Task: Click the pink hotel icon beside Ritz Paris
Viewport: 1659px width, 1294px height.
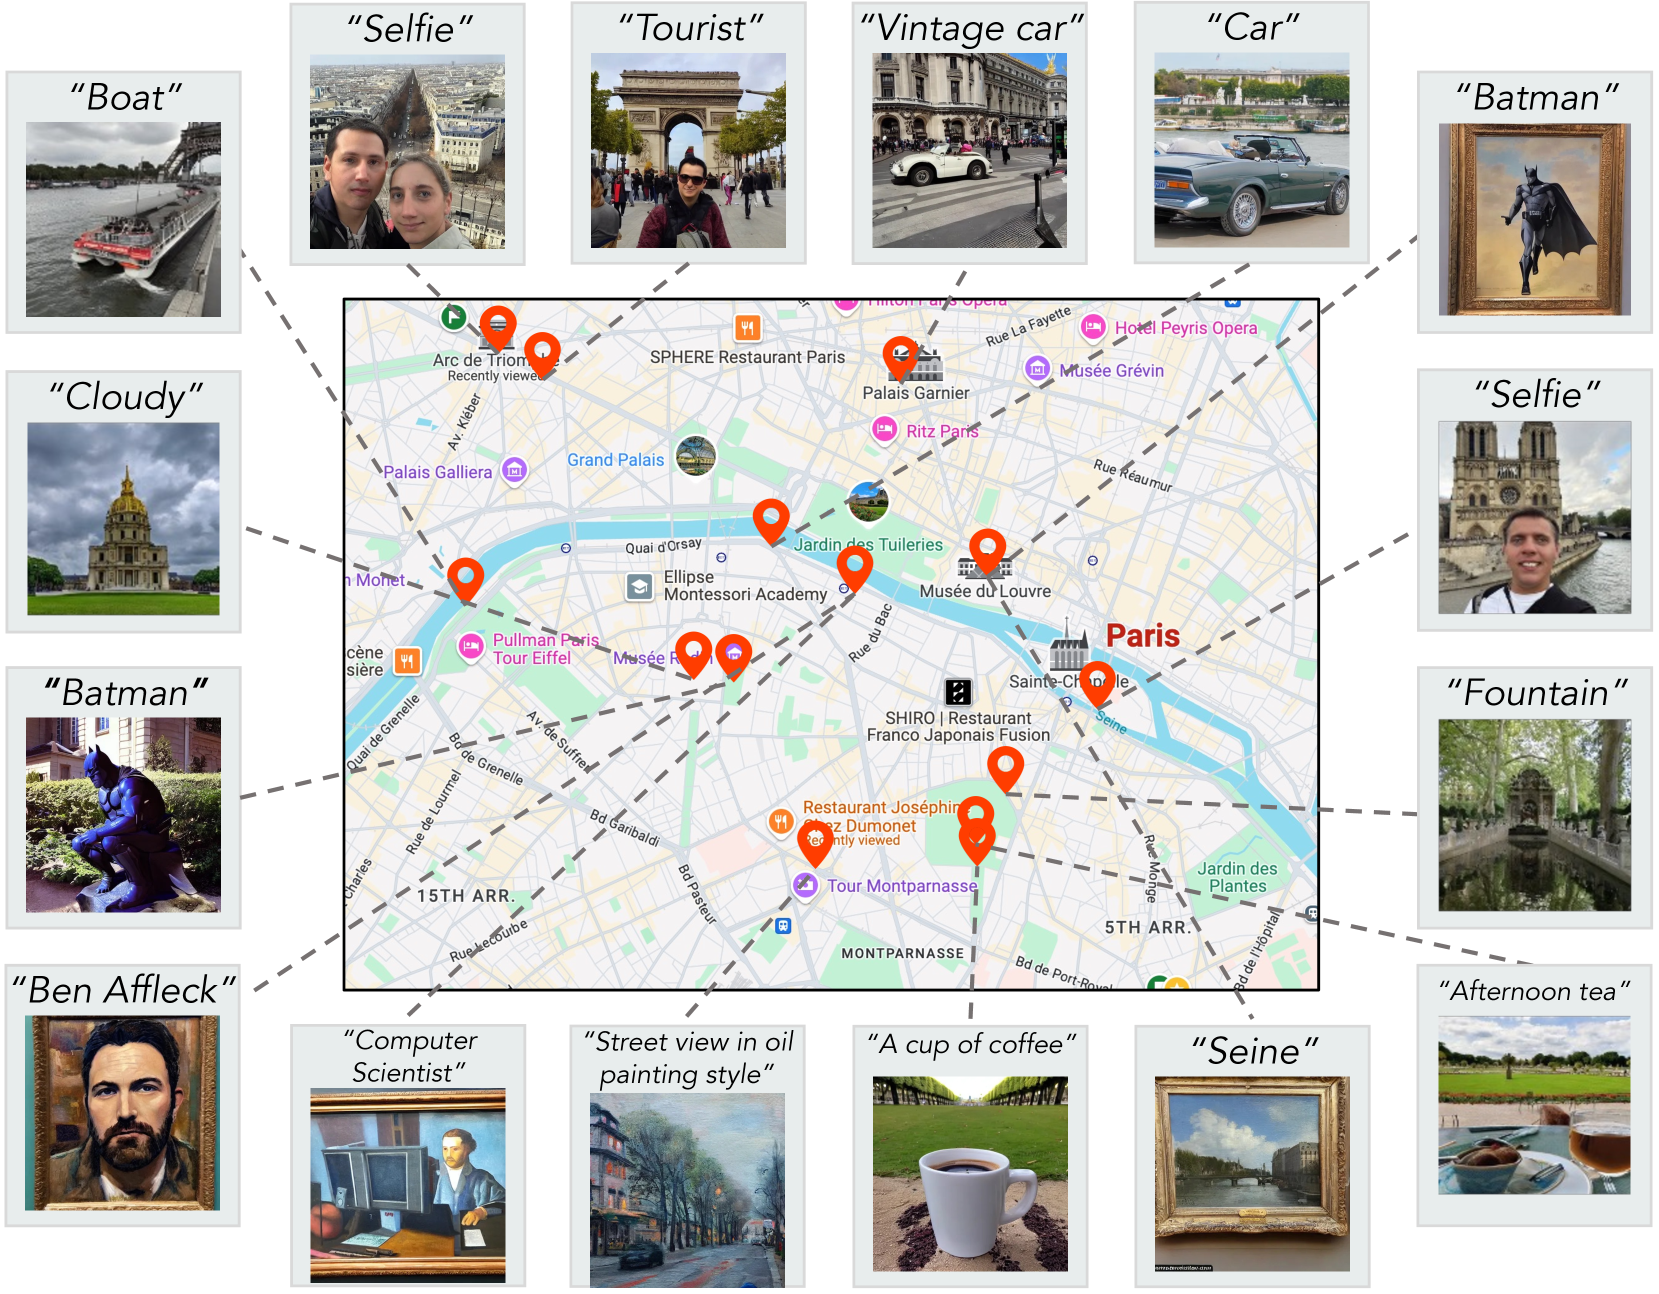Action: 884,430
